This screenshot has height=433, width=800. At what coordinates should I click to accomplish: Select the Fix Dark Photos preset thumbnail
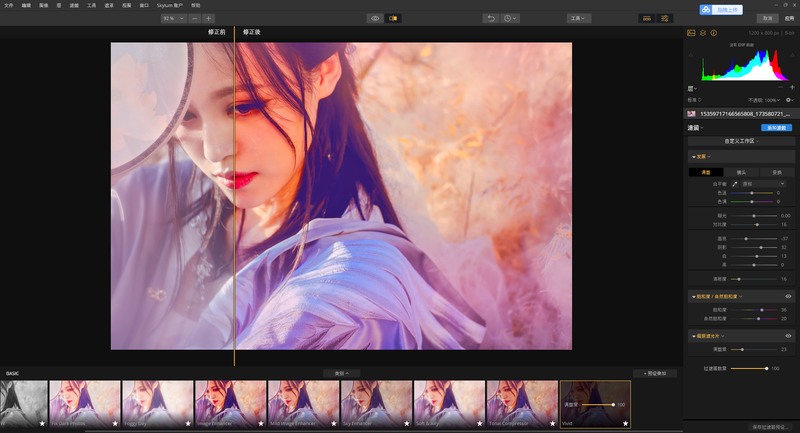coord(85,404)
